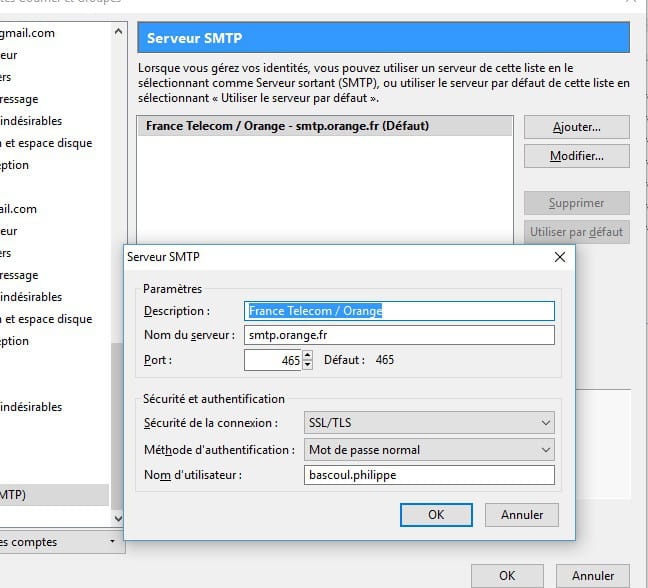Click the Port number field

tap(273, 360)
